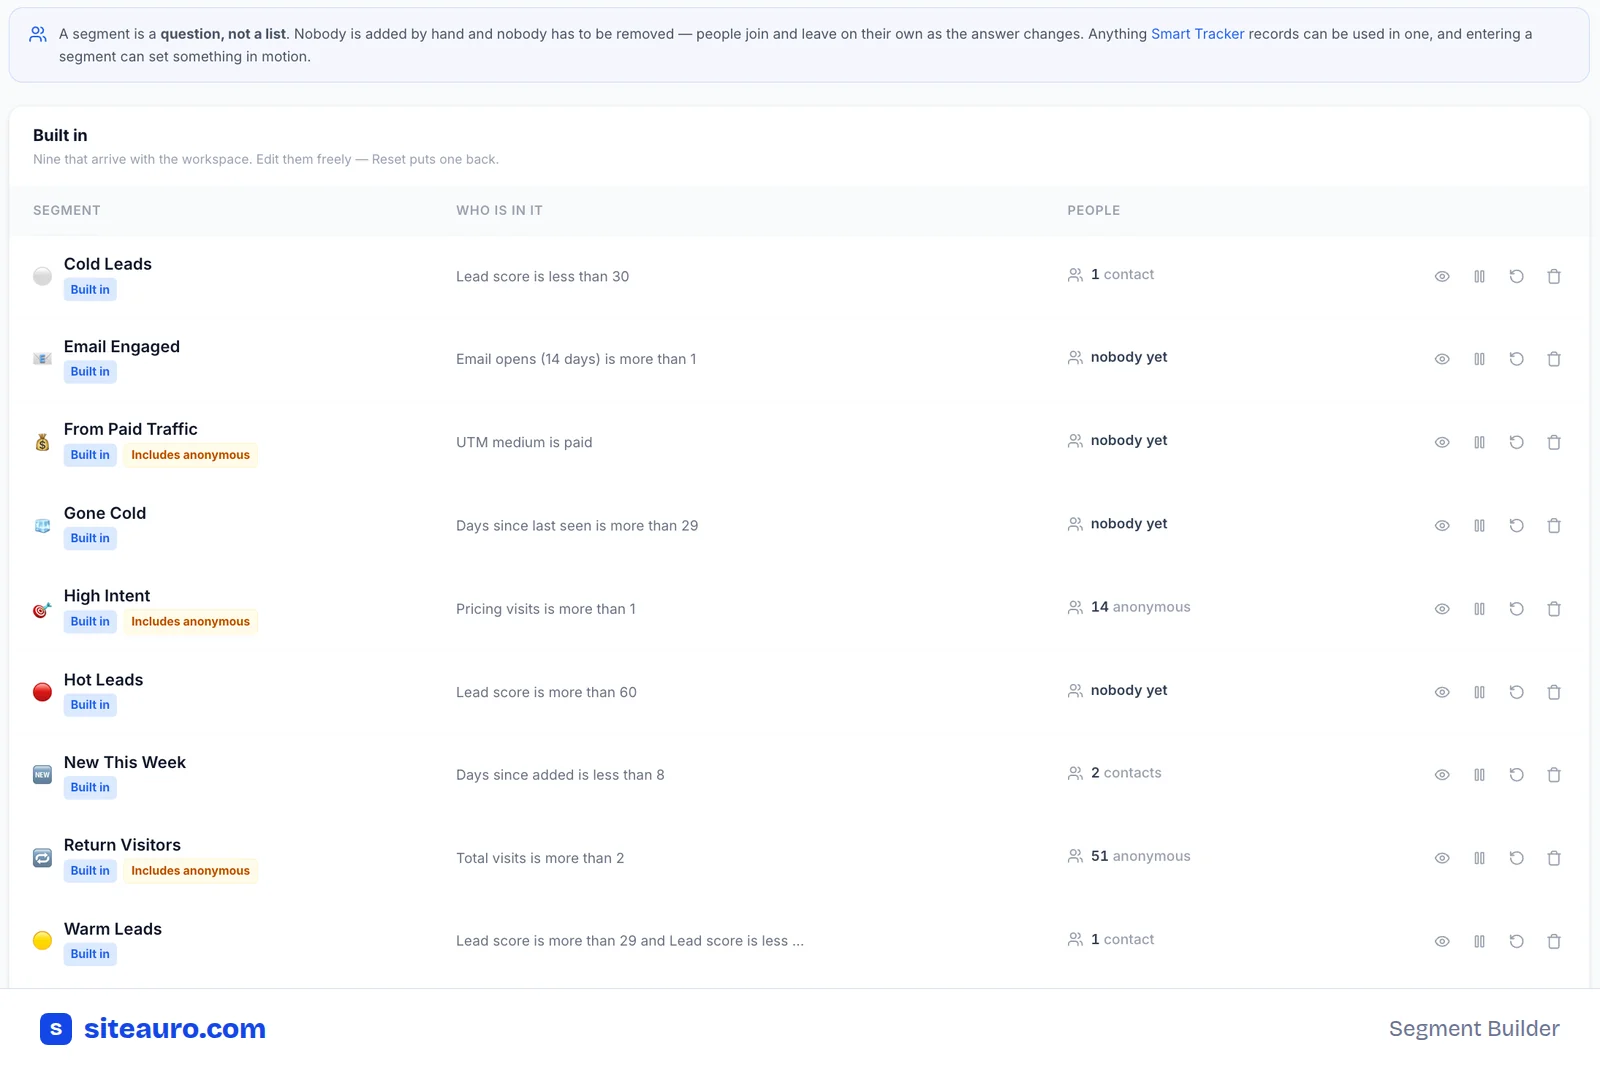Click the "Built in" tag under Gone Cold
Viewport: 1600px width, 1068px height.
coord(90,538)
